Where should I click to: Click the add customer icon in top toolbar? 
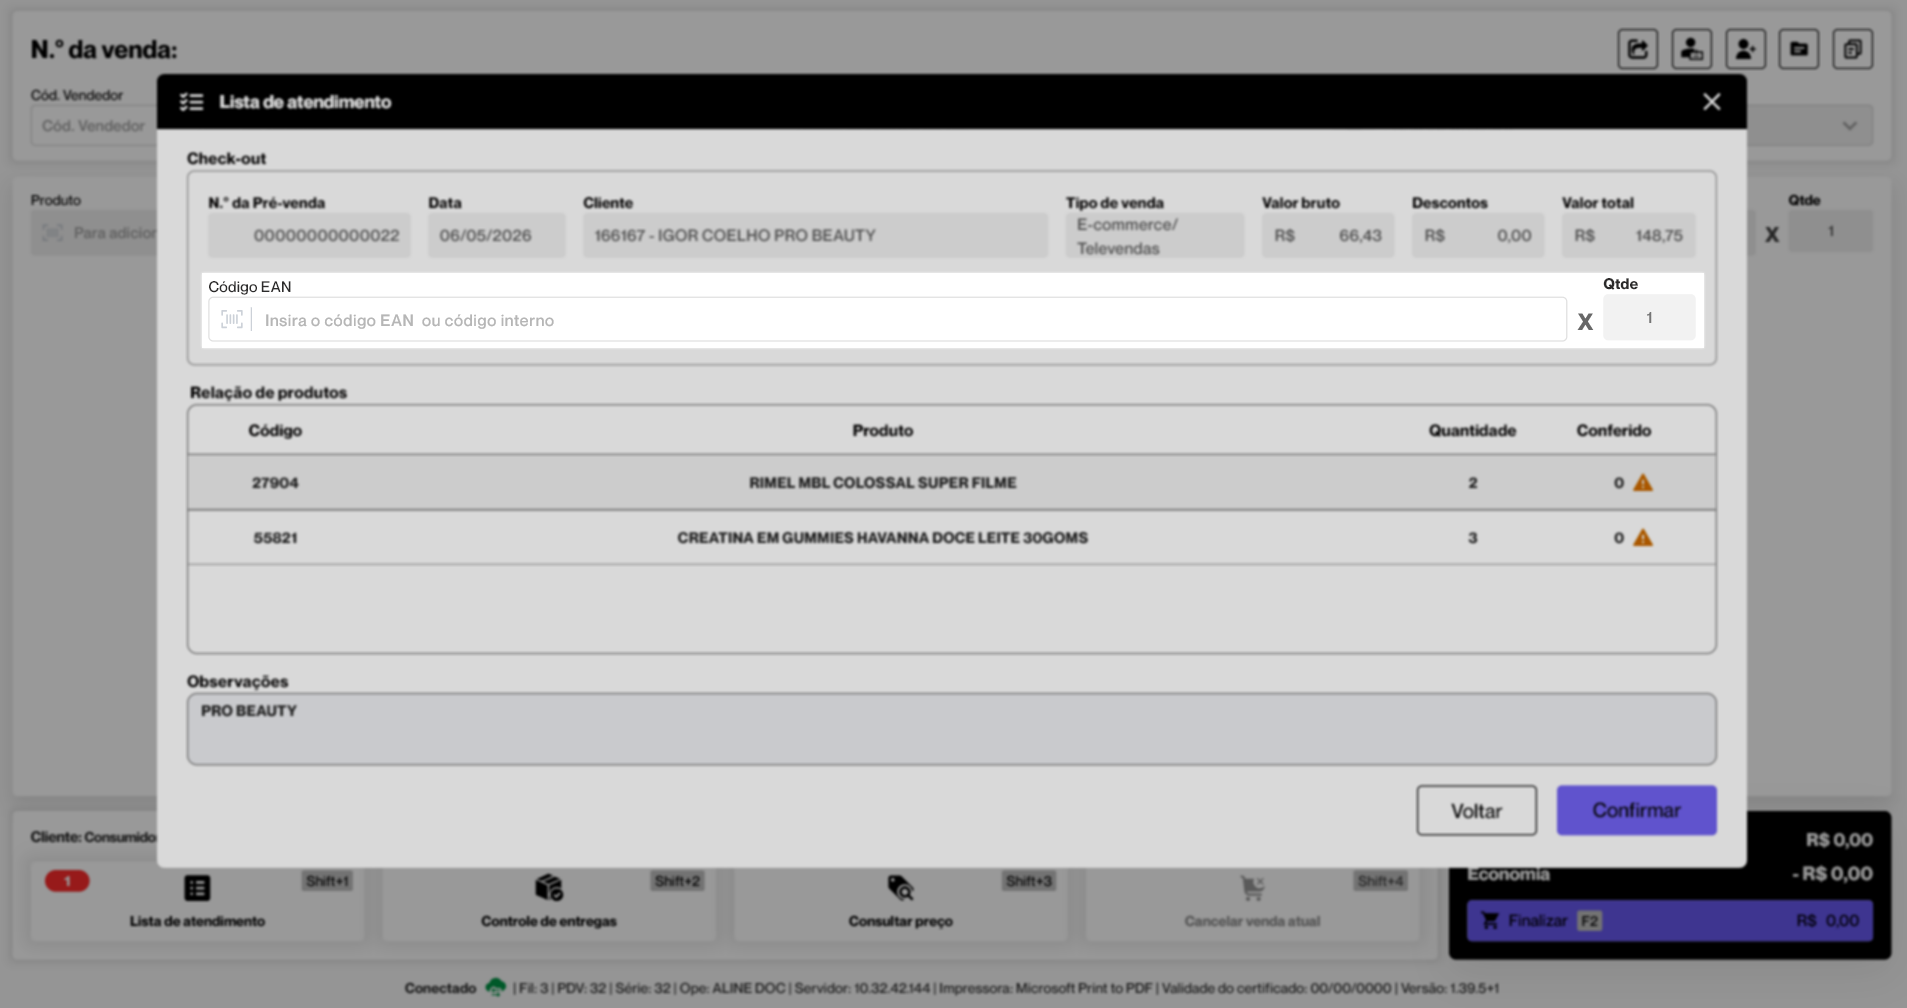pos(1745,49)
